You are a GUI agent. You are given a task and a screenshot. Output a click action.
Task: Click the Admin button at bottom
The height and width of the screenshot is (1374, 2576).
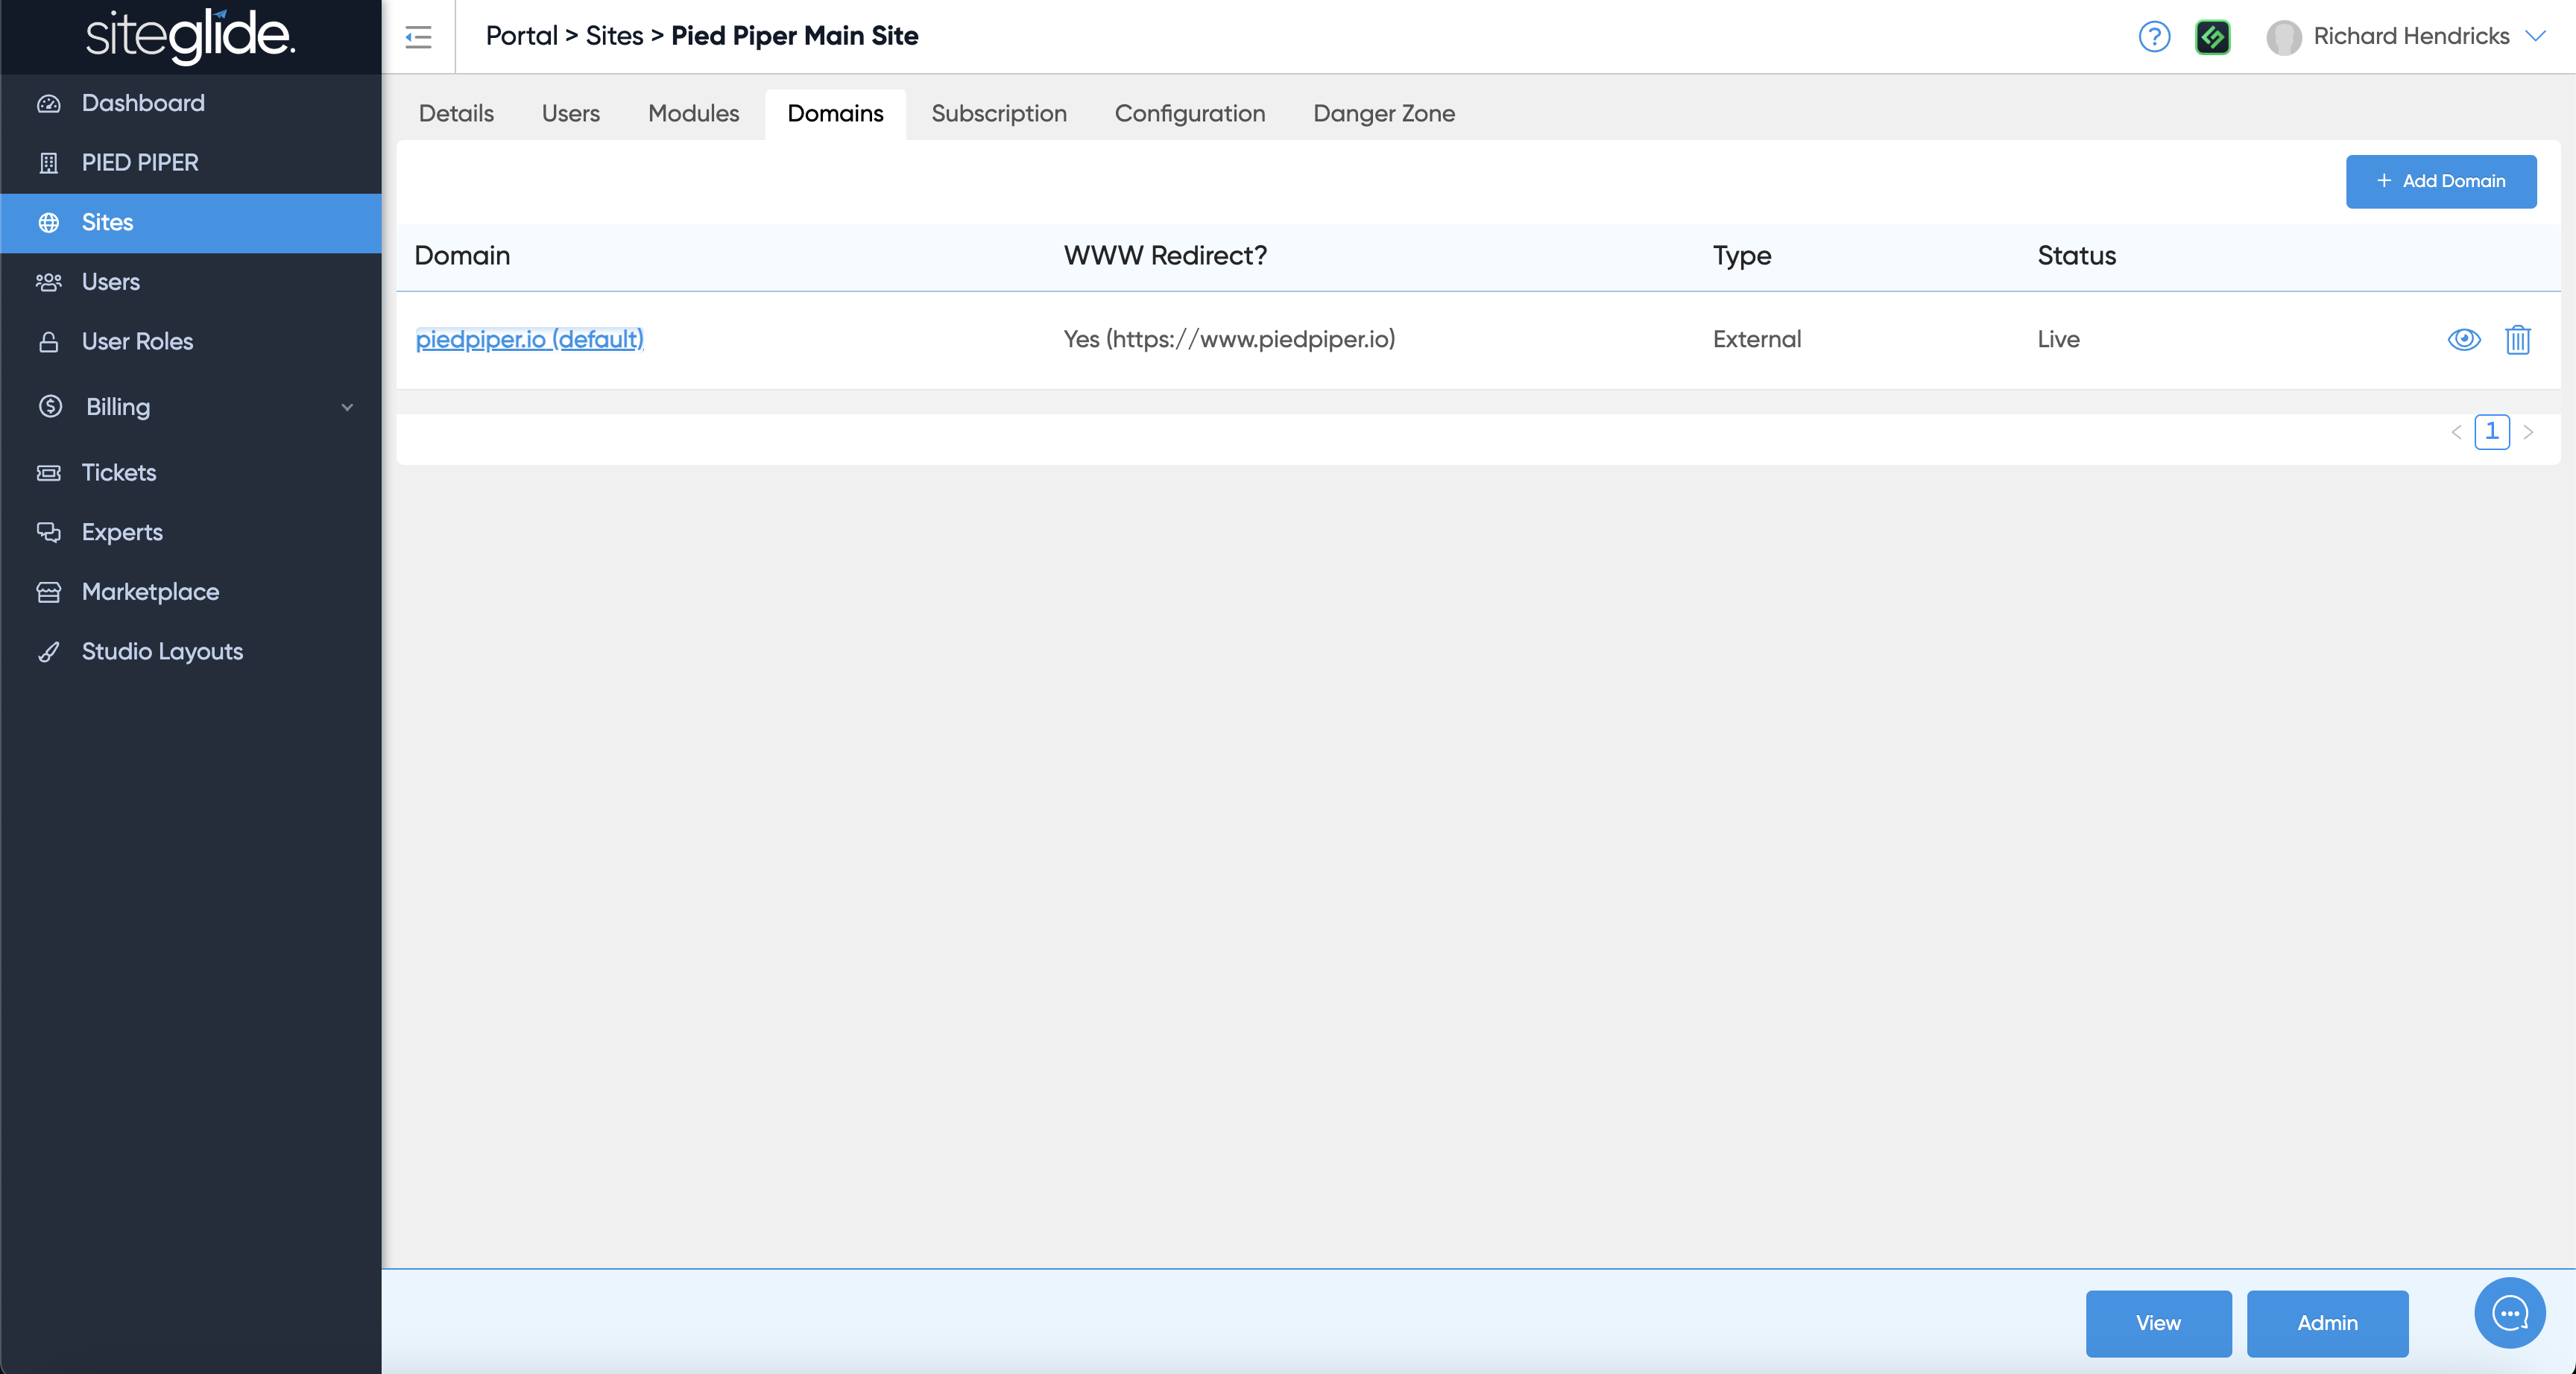2326,1323
